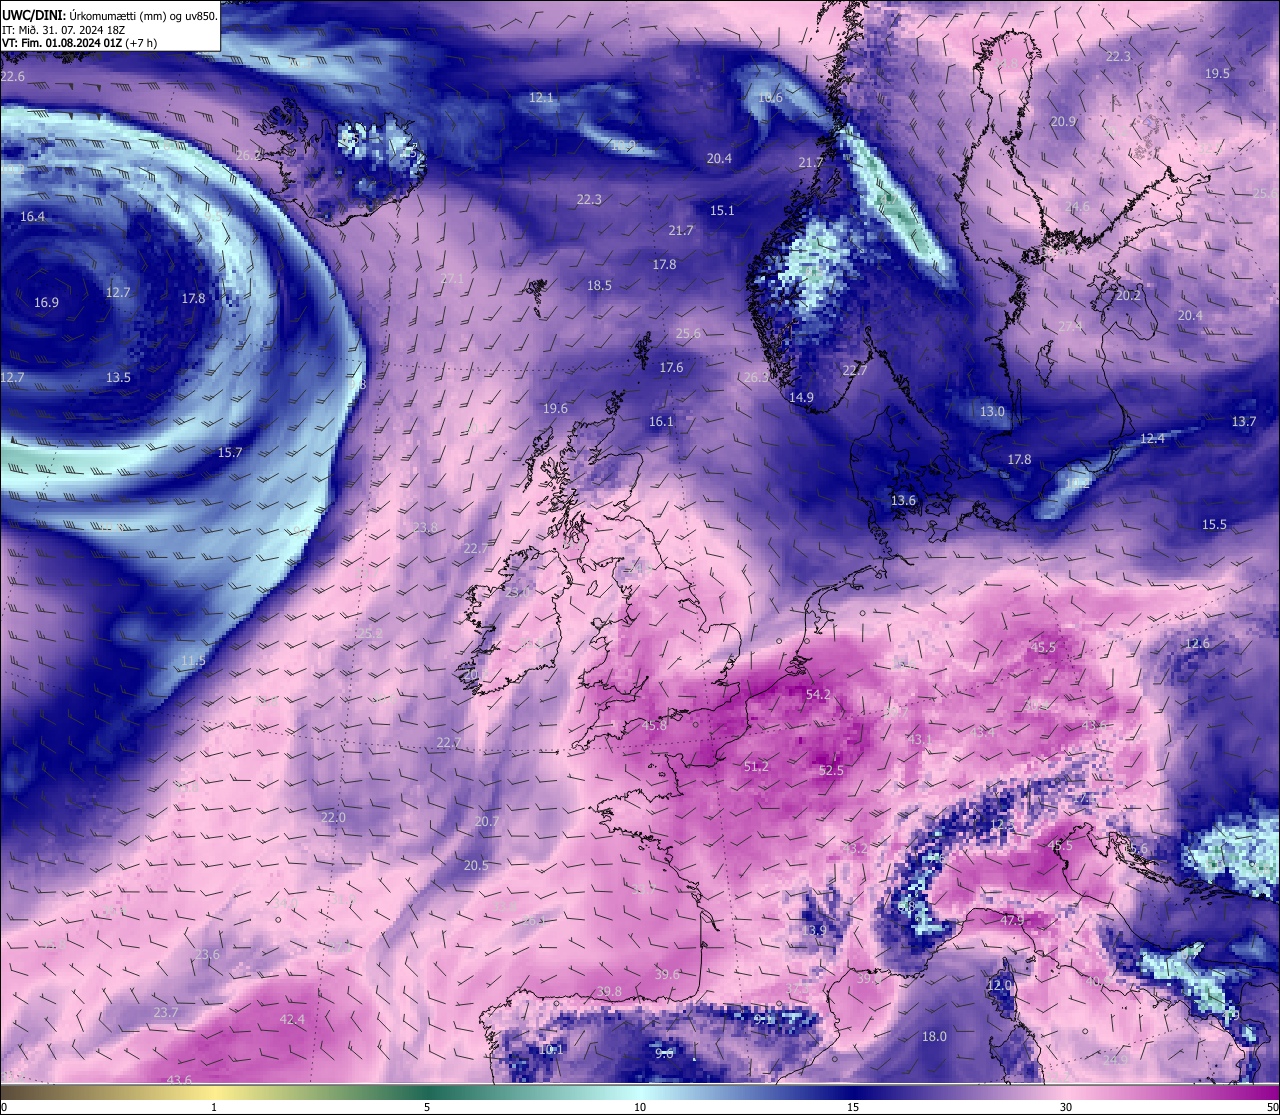Click the 39.6 value label

tap(667, 974)
